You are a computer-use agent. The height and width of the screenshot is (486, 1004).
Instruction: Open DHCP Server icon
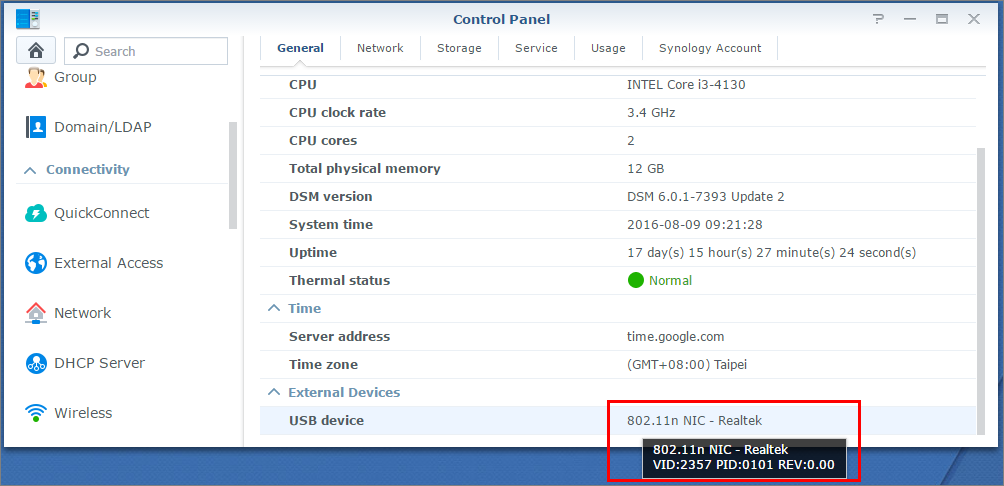click(36, 363)
